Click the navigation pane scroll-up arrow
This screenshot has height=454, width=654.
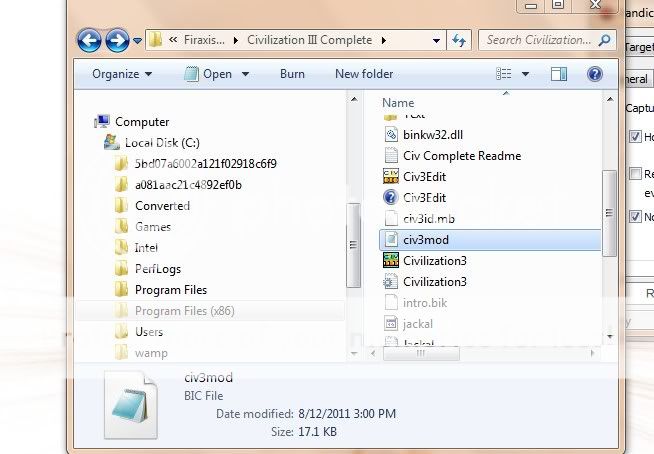(x=354, y=99)
